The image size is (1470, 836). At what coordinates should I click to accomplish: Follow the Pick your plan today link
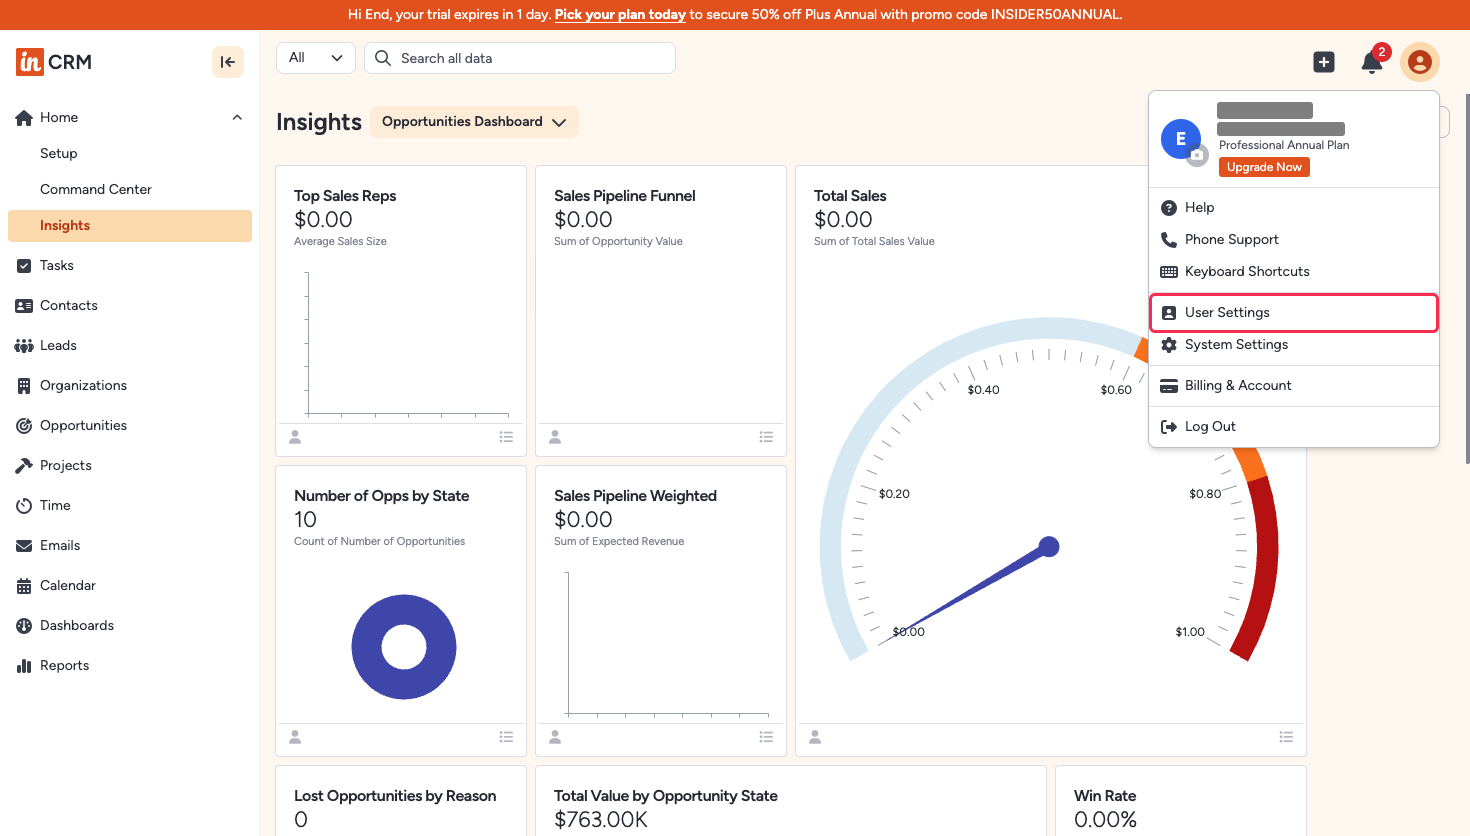click(620, 15)
